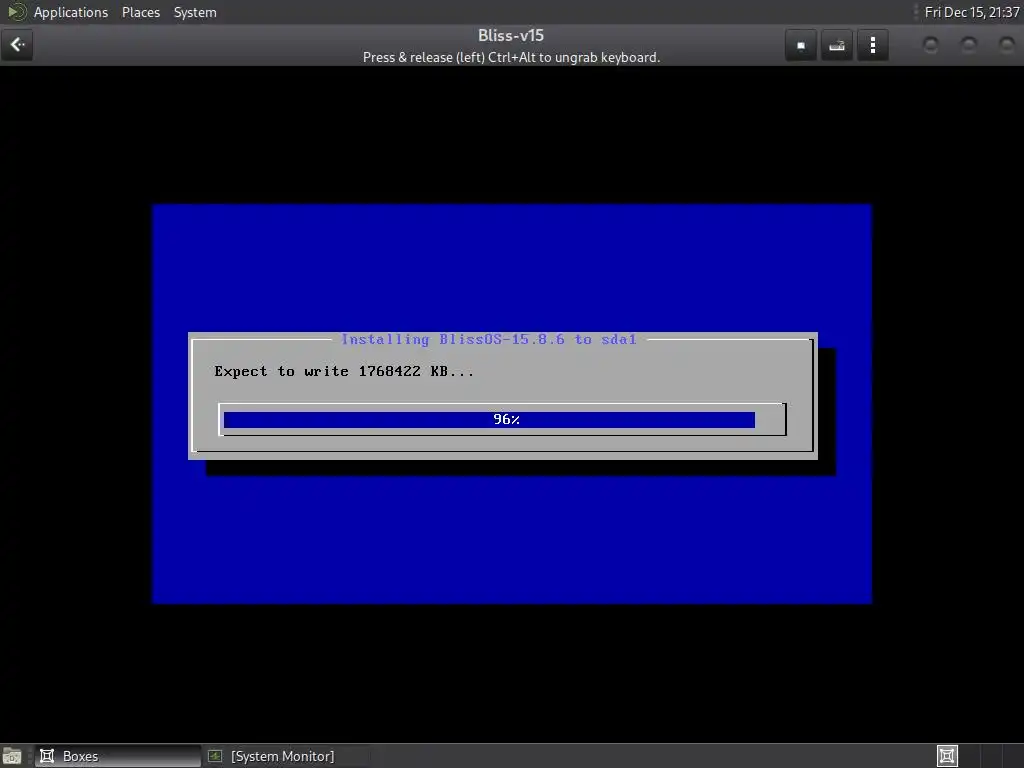This screenshot has height=768, width=1024.
Task: Click the Boxes icon in the bottom-right panel
Action: click(x=947, y=756)
